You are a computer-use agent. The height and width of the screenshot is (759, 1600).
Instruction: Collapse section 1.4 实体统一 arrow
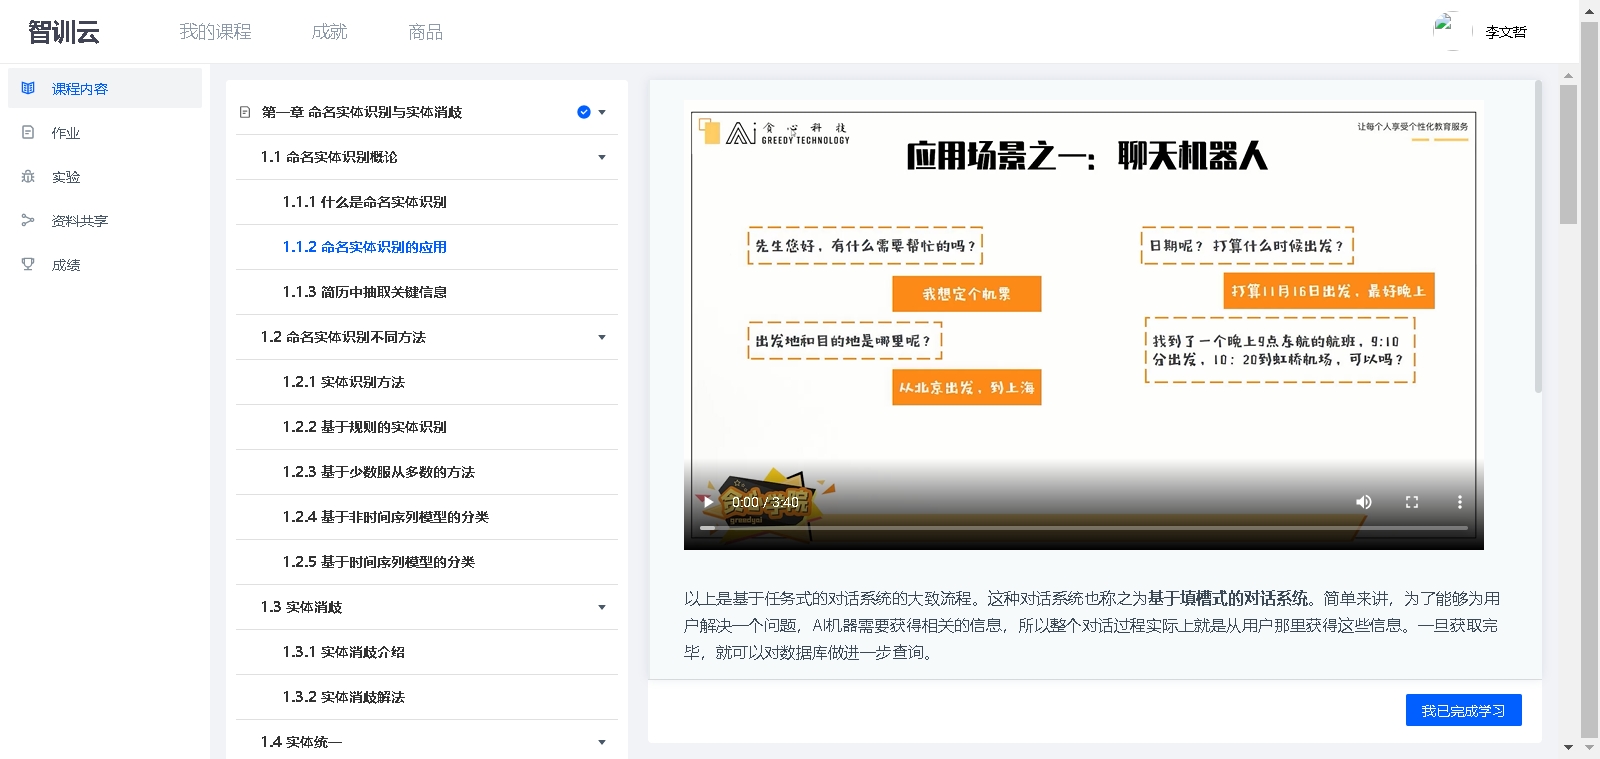602,742
